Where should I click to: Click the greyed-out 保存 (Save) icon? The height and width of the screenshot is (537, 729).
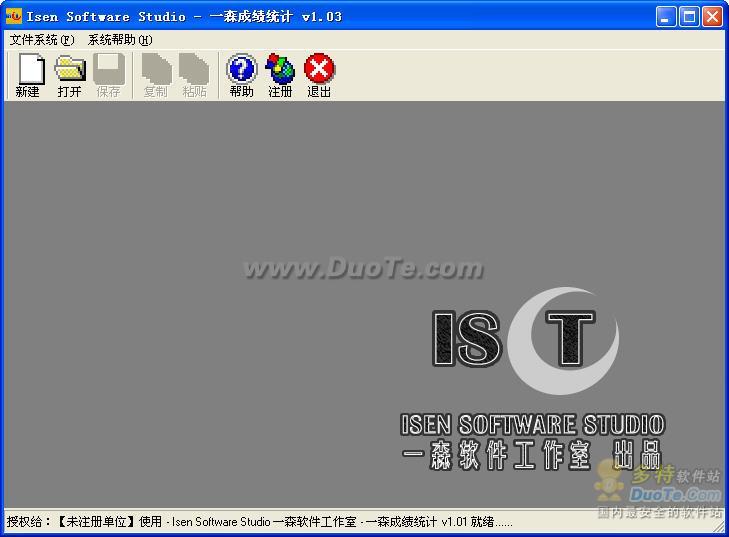109,75
